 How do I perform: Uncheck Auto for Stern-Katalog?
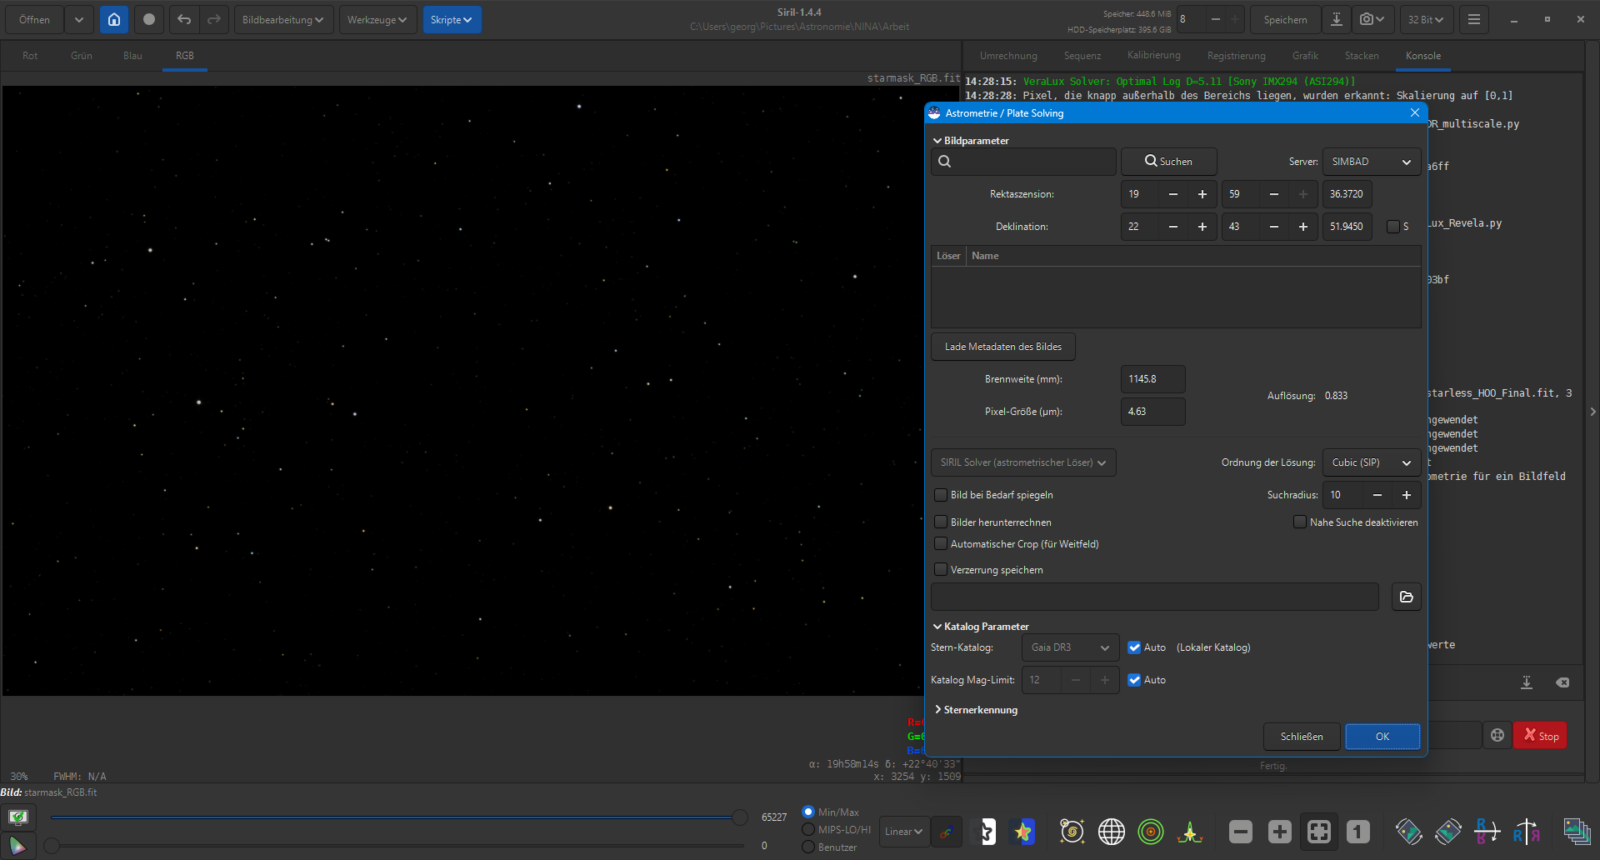click(x=1134, y=648)
